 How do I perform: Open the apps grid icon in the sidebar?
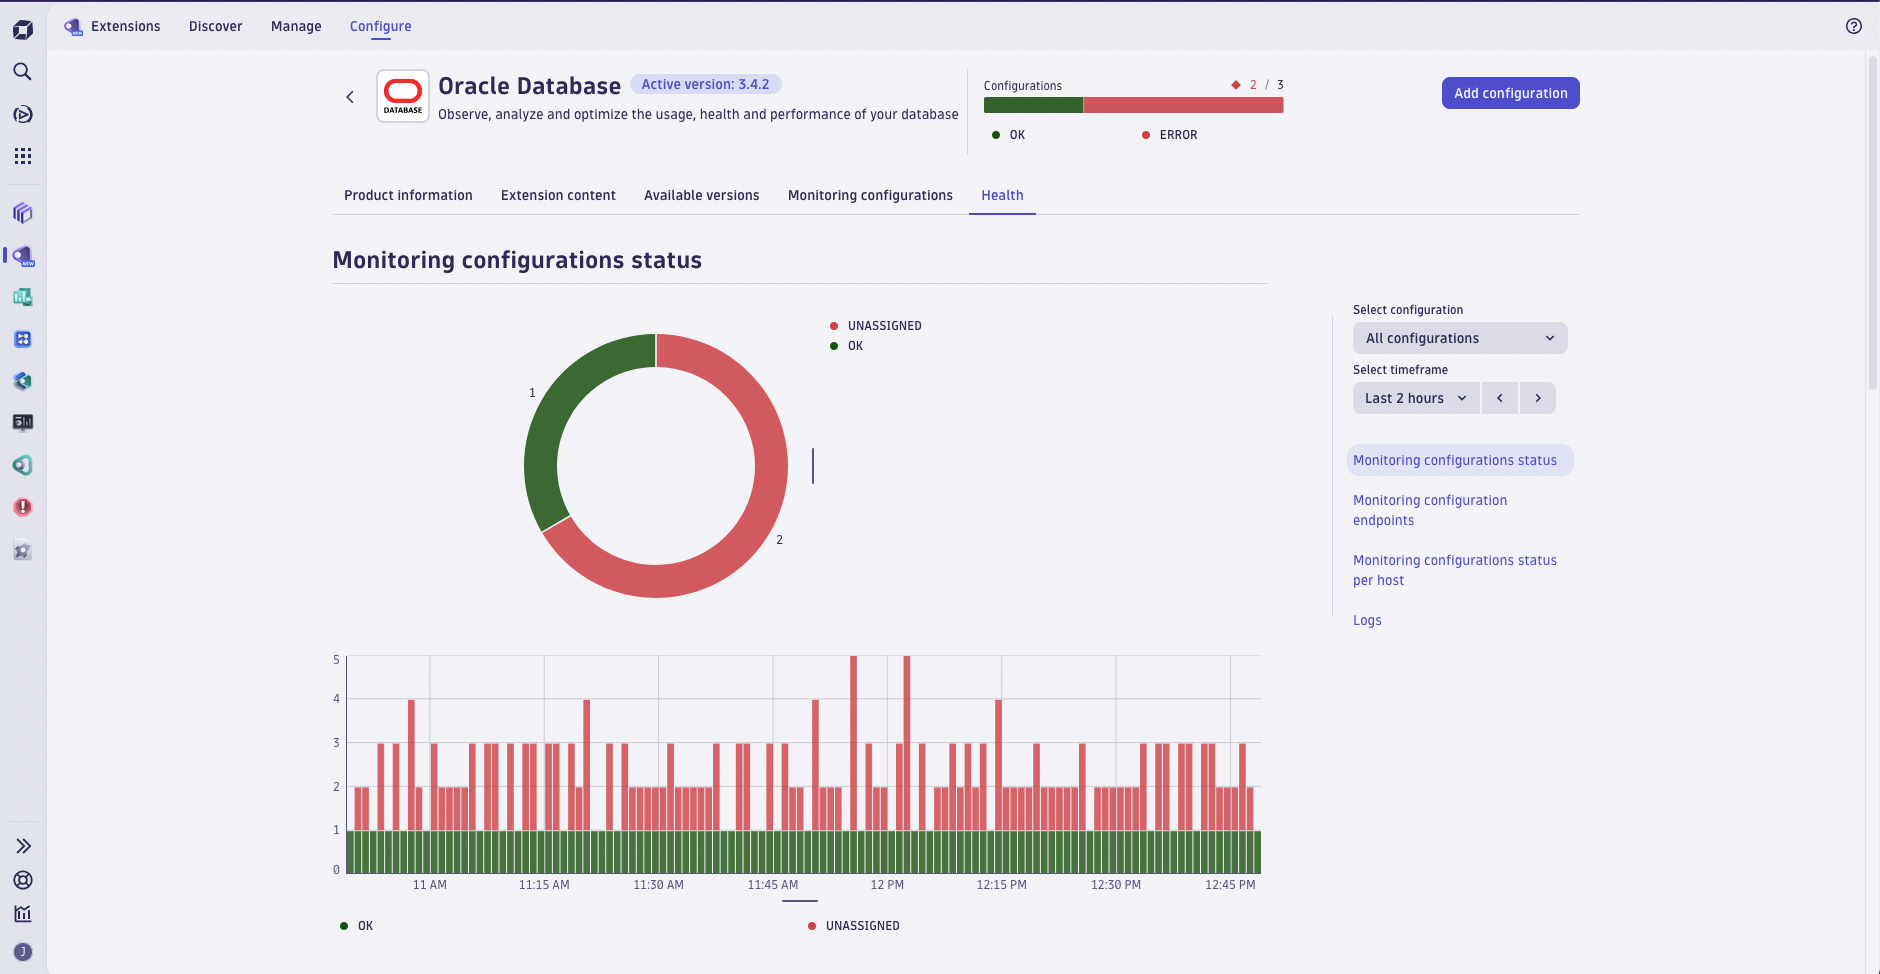(23, 156)
